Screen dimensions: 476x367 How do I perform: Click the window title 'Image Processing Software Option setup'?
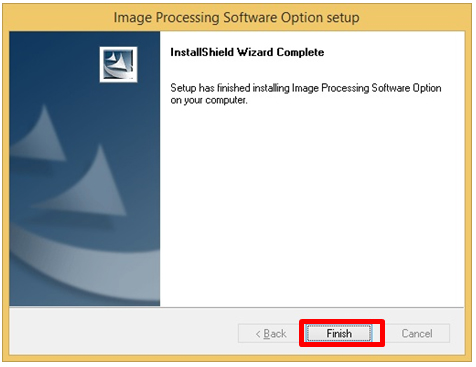pyautogui.click(x=236, y=17)
